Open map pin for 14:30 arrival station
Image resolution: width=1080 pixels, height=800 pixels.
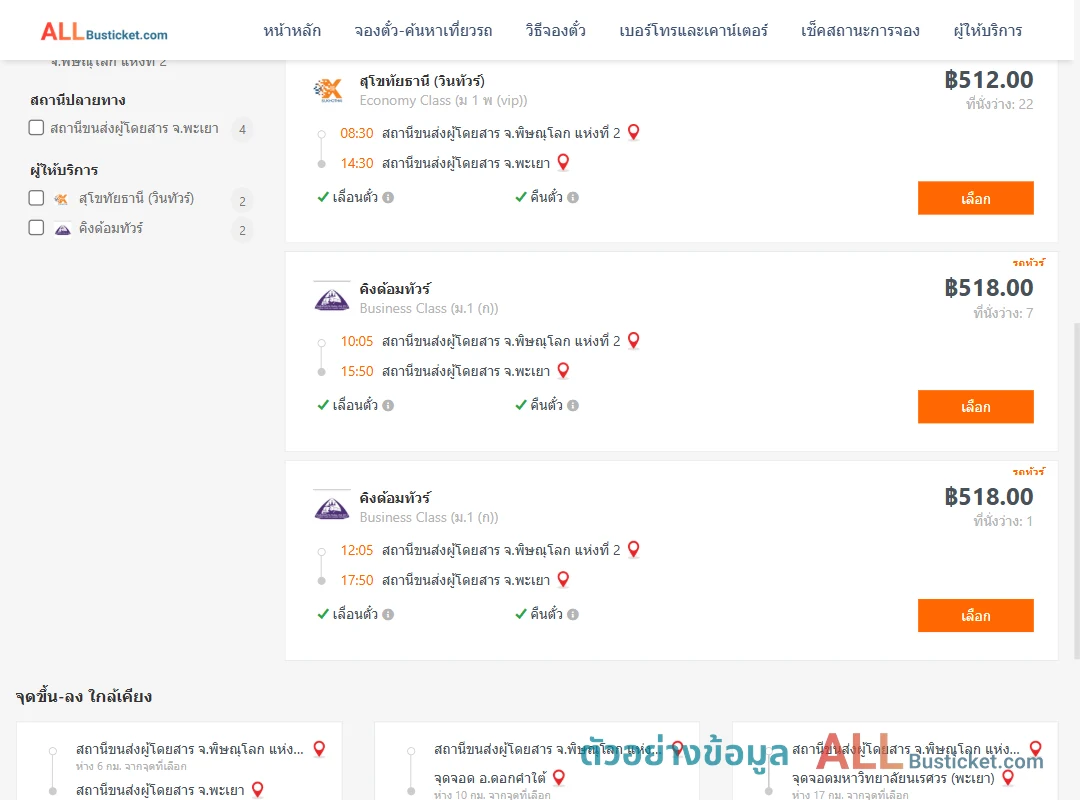pos(563,162)
